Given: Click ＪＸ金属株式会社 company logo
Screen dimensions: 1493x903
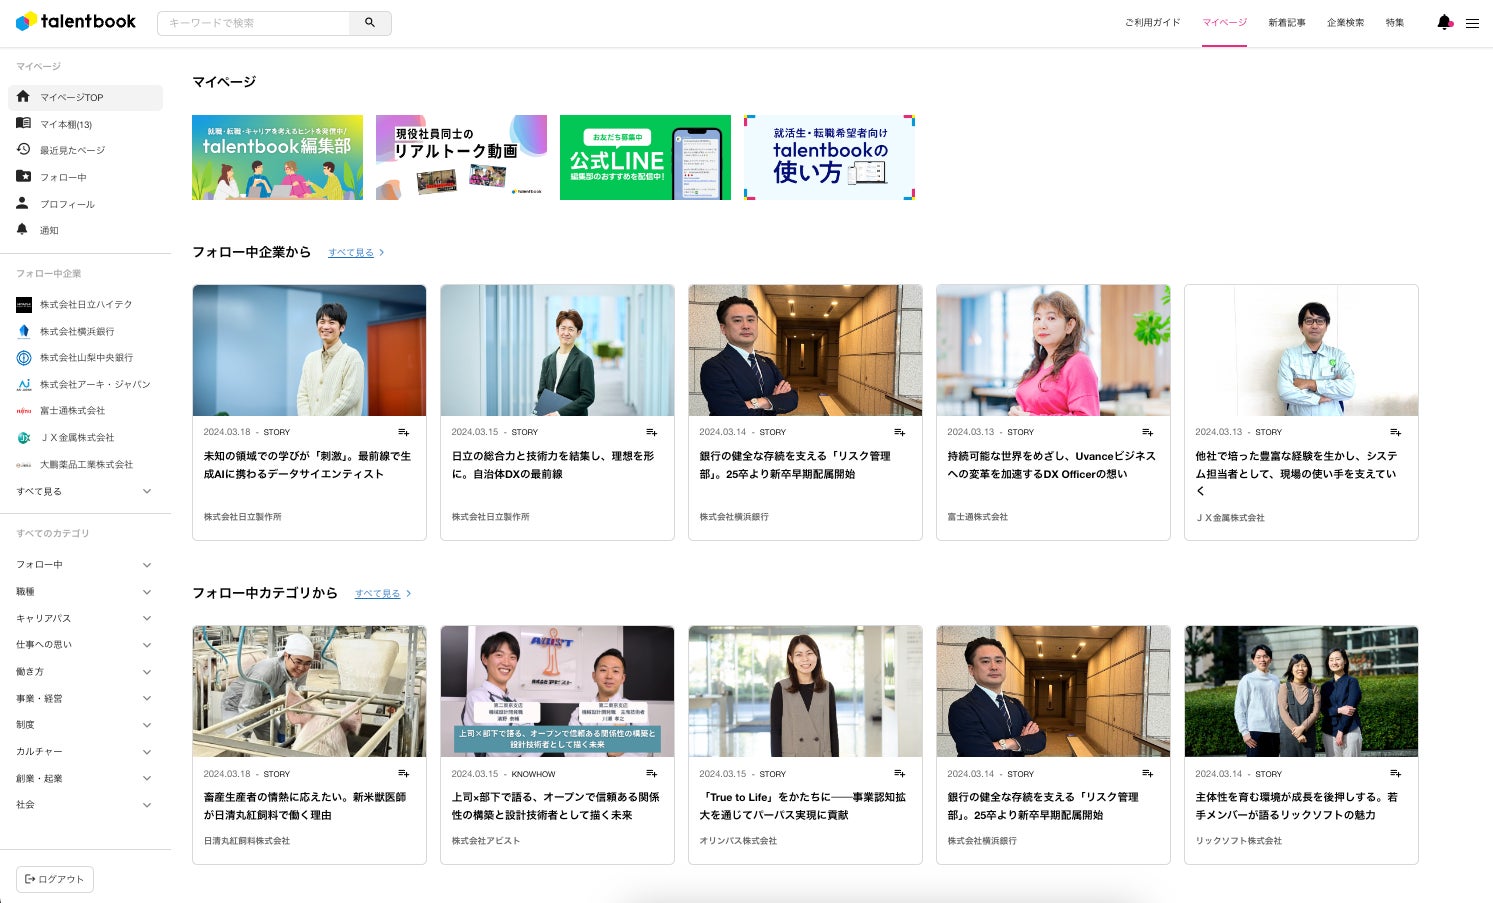Looking at the screenshot, I should 24,438.
